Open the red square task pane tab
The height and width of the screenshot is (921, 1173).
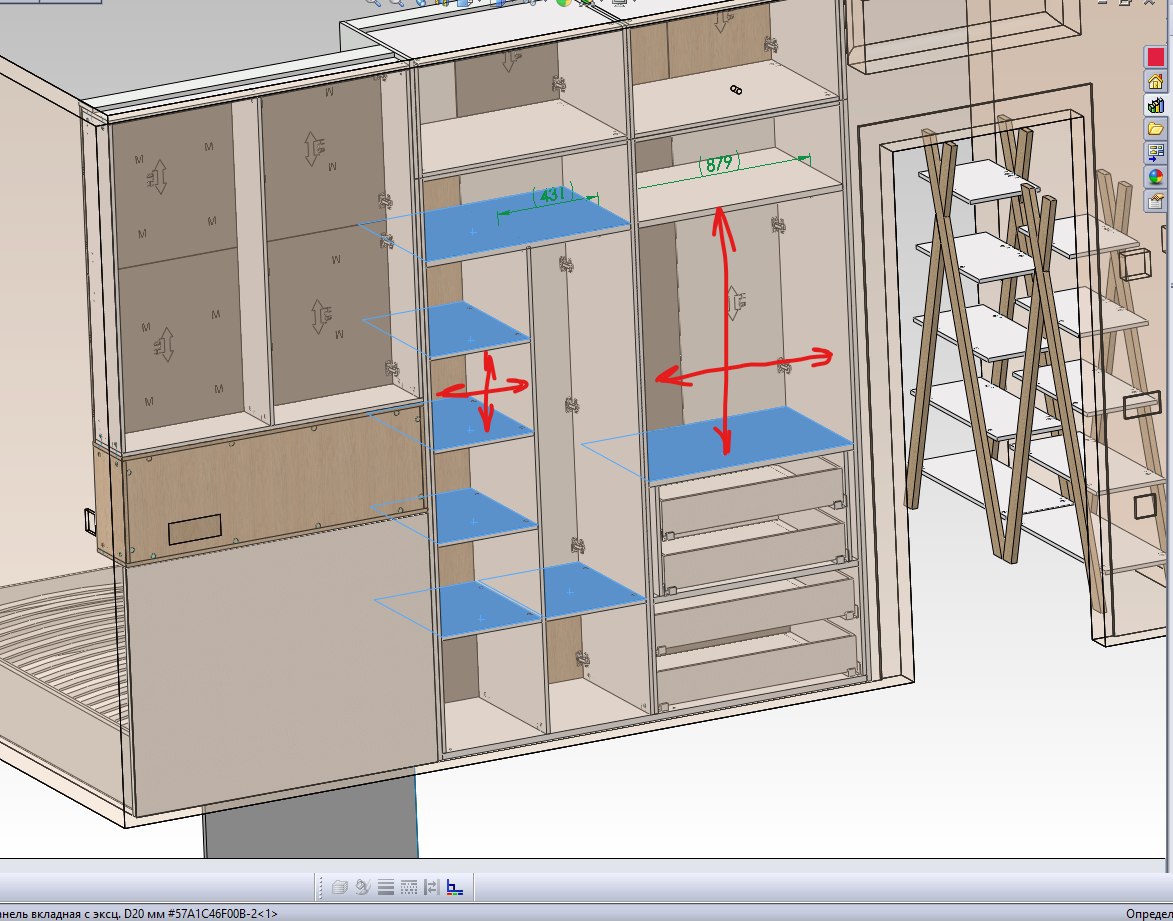(x=1155, y=57)
